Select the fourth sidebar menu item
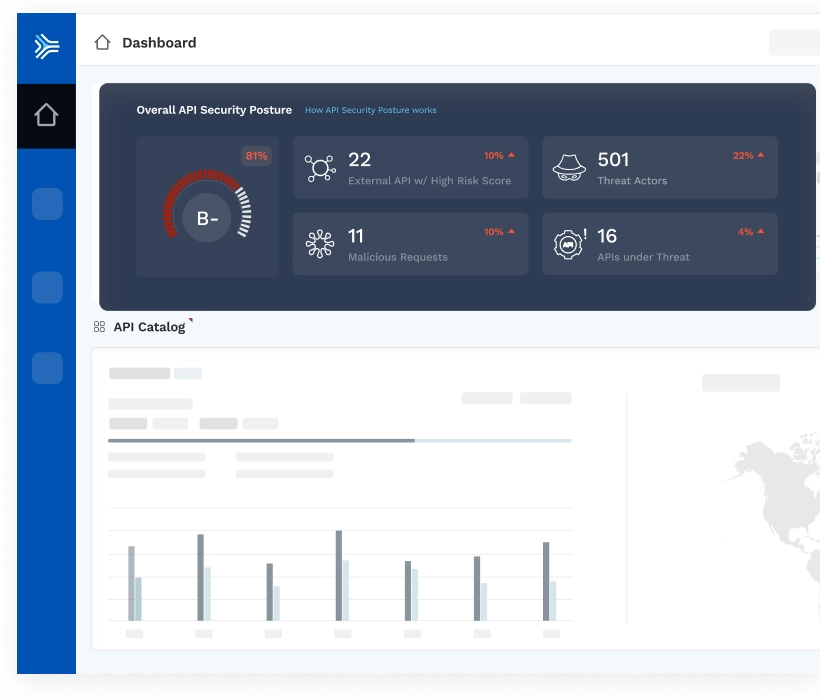Viewport: 820px width, 700px height. [x=47, y=368]
